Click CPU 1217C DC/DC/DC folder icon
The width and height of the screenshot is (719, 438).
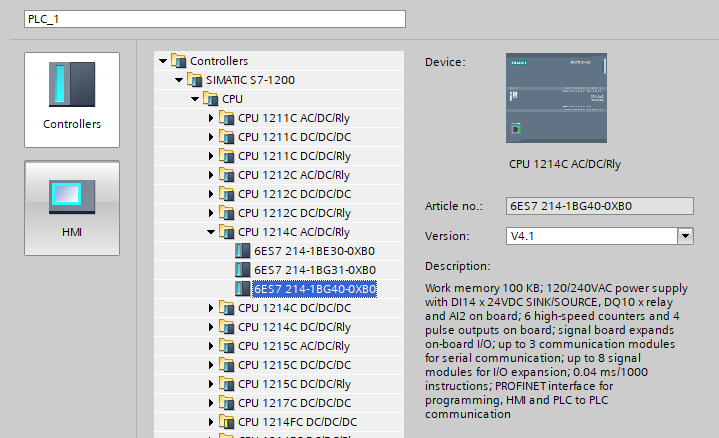(227, 403)
